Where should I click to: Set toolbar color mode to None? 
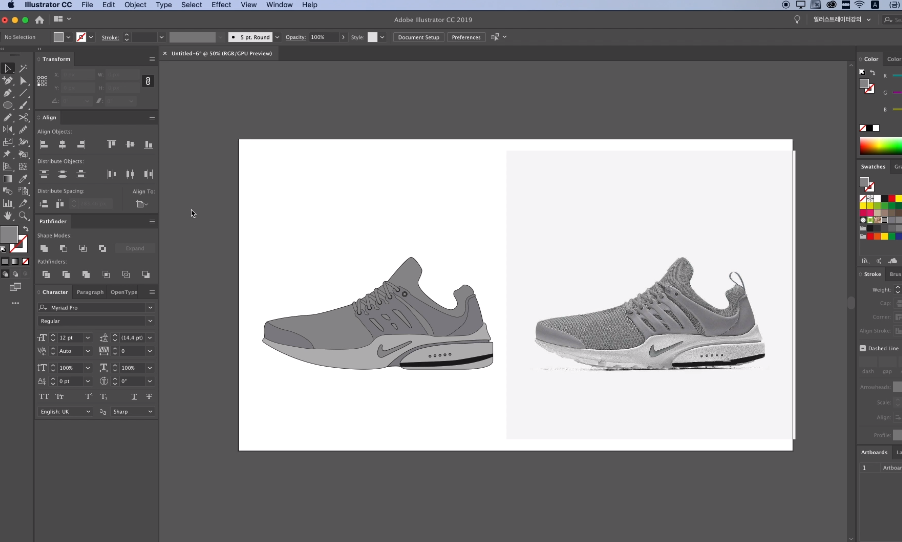pyautogui.click(x=25, y=261)
